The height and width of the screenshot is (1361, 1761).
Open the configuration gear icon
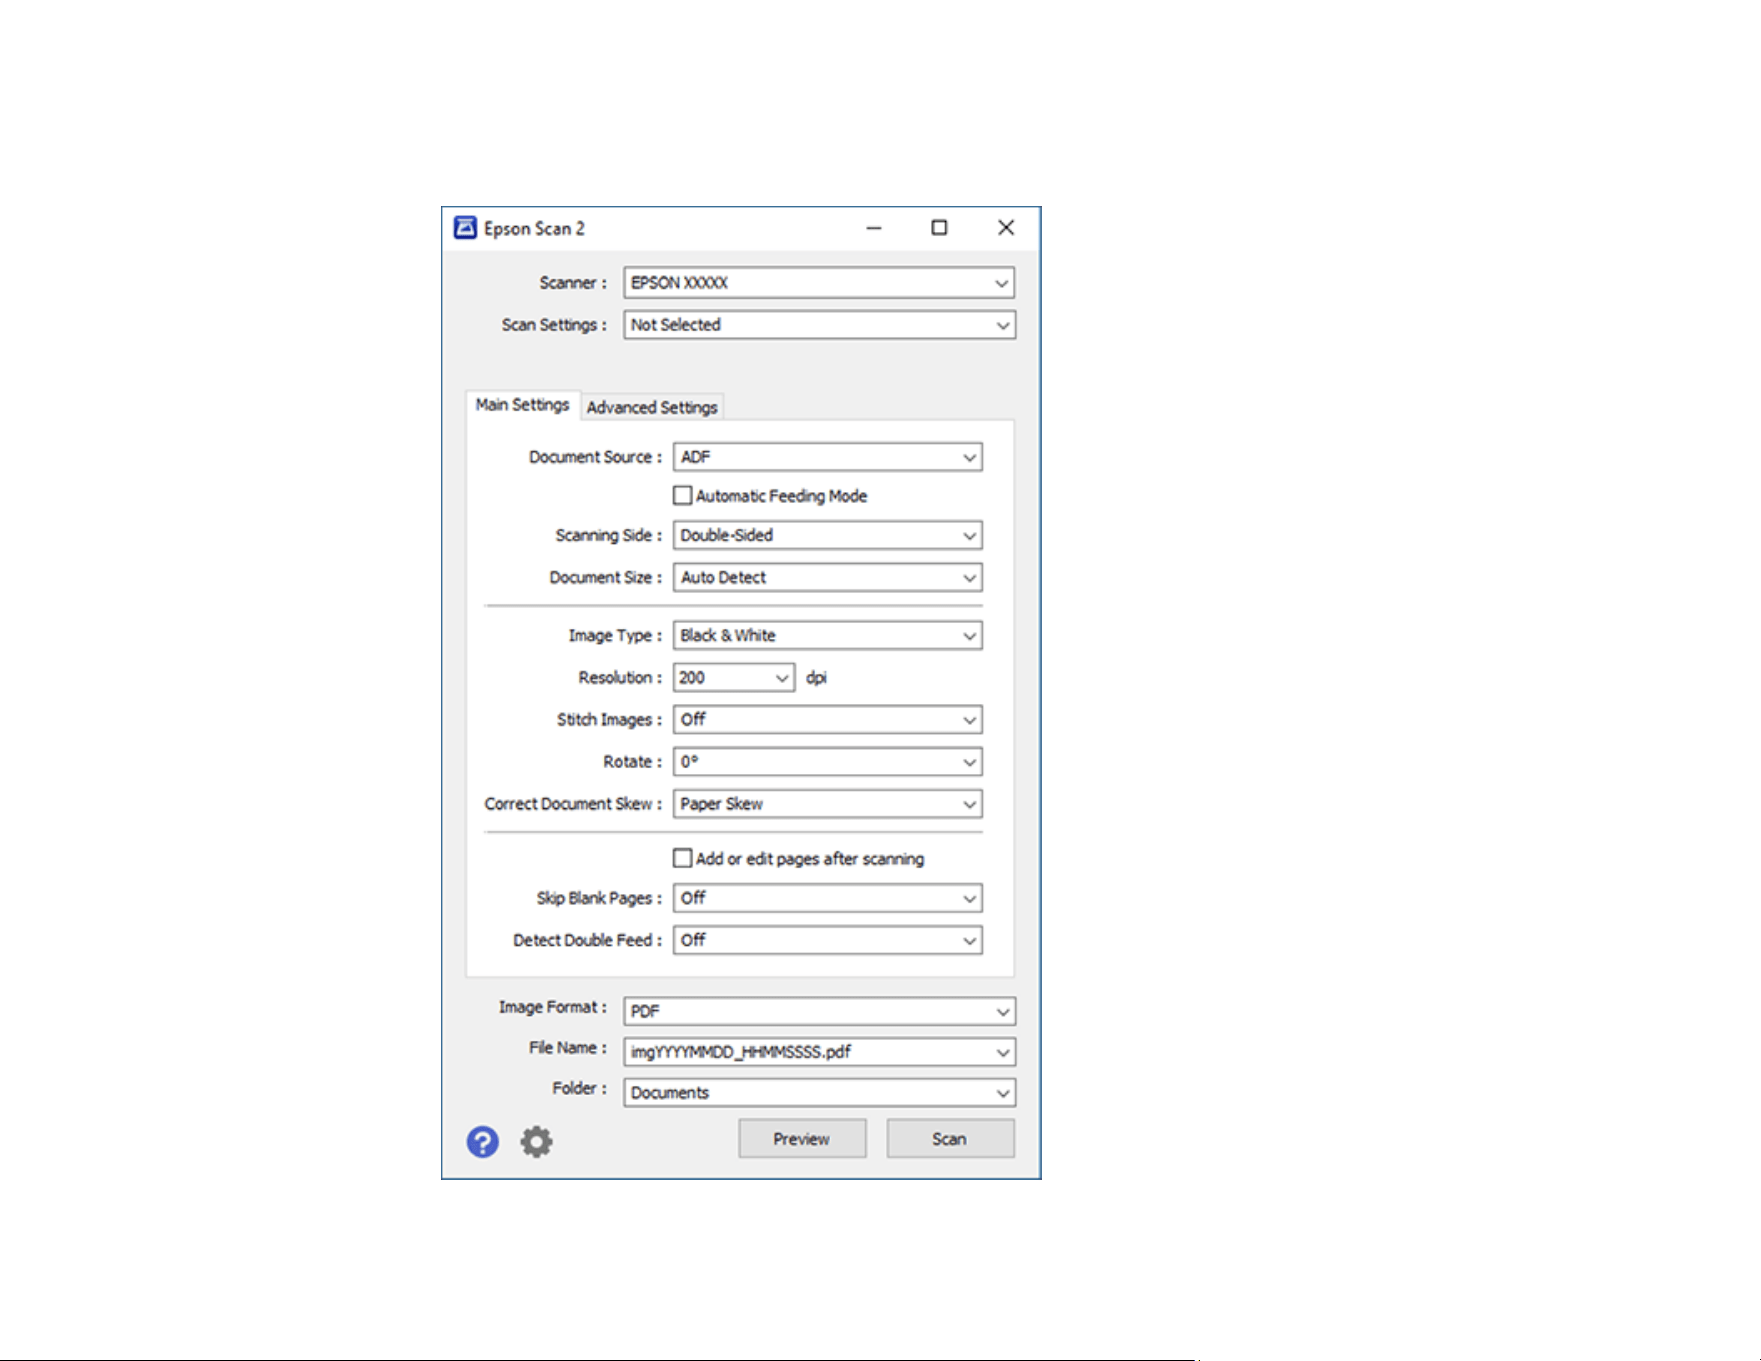[x=536, y=1141]
